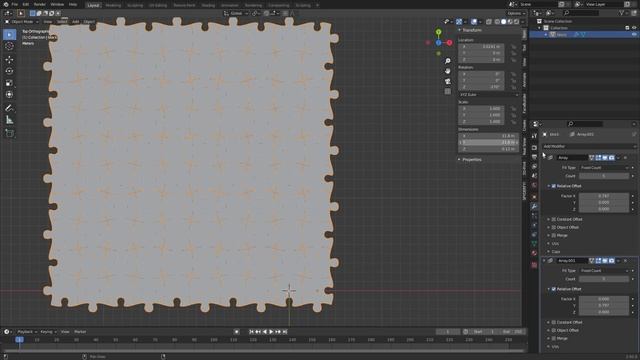Adjust Count field of Array modifier
This screenshot has width=640, height=360.
click(604, 176)
